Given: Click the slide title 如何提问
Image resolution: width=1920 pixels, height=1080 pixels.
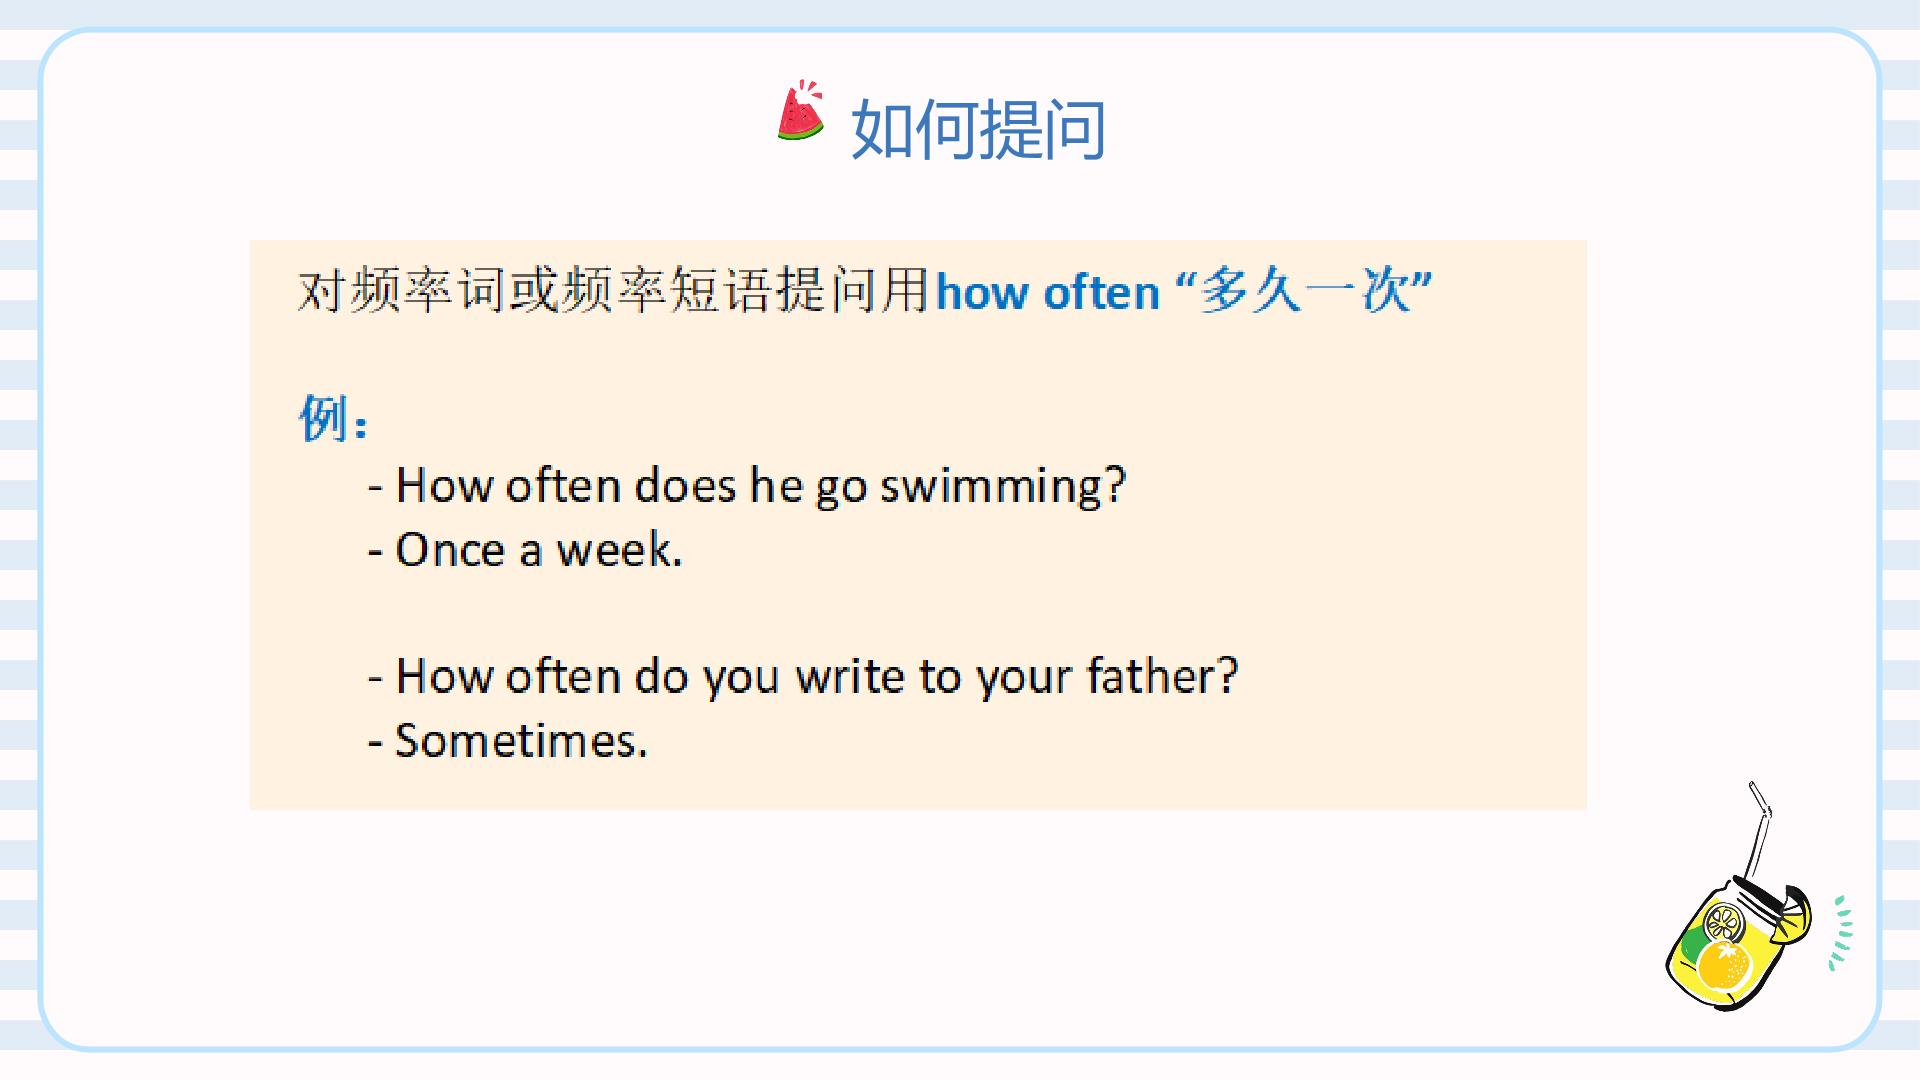Looking at the screenshot, I should [x=978, y=129].
